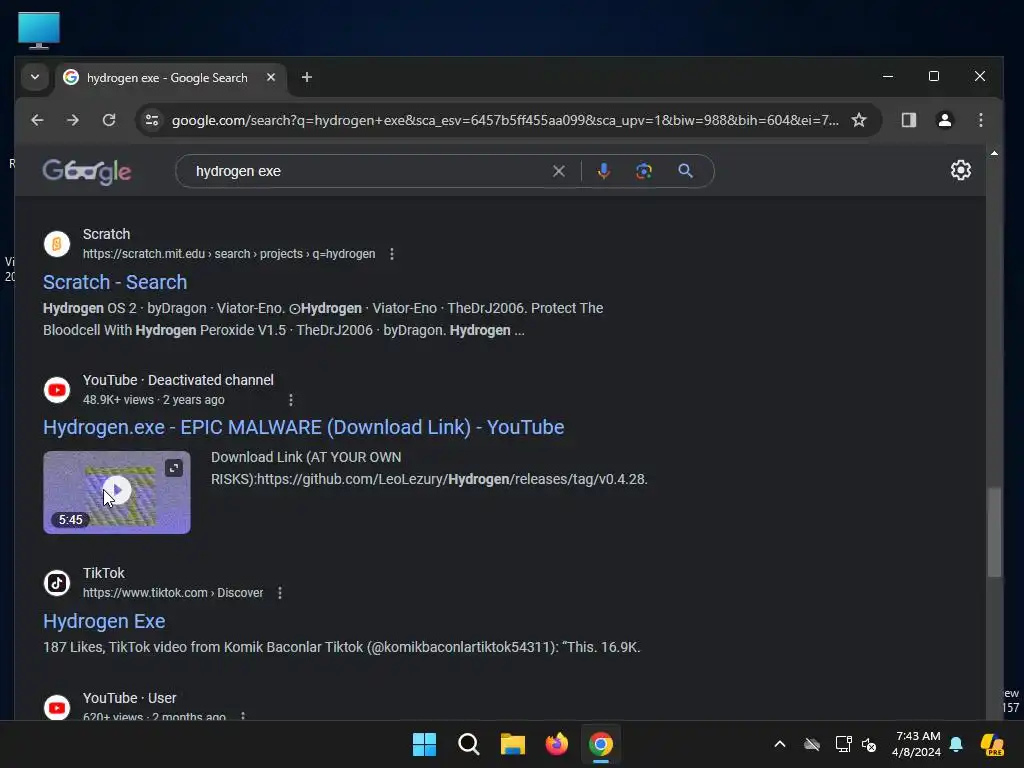This screenshot has width=1024, height=768.
Task: Open the tab search dropdown arrow
Action: coord(35,77)
